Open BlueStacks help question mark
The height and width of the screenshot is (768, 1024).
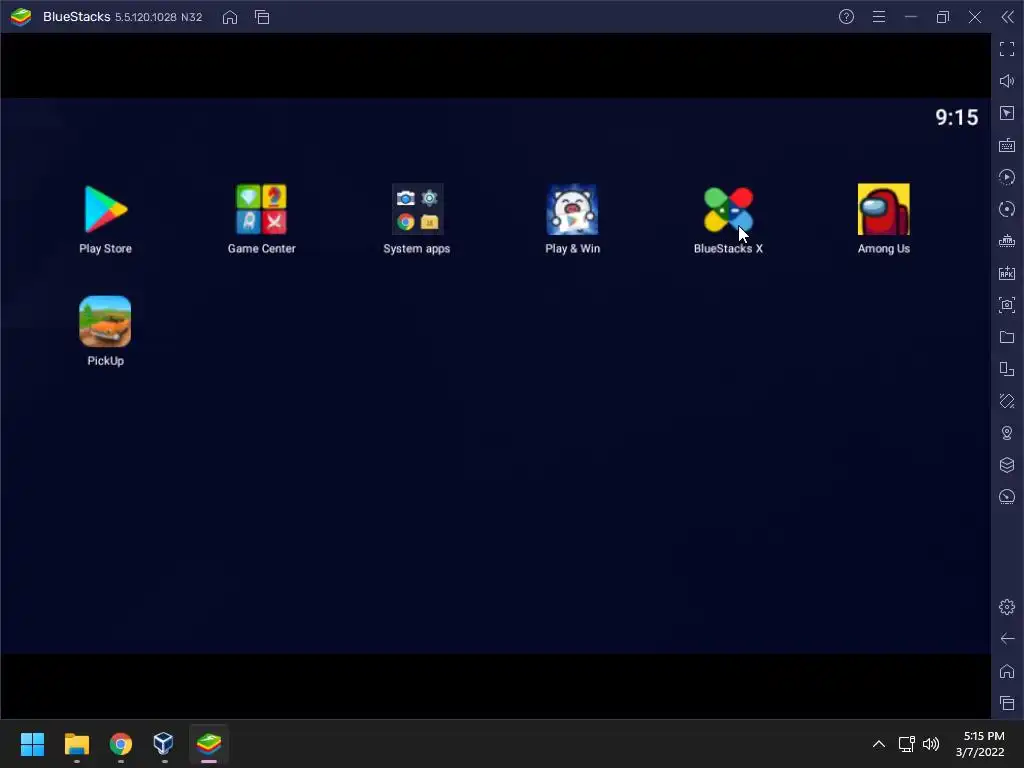point(846,17)
